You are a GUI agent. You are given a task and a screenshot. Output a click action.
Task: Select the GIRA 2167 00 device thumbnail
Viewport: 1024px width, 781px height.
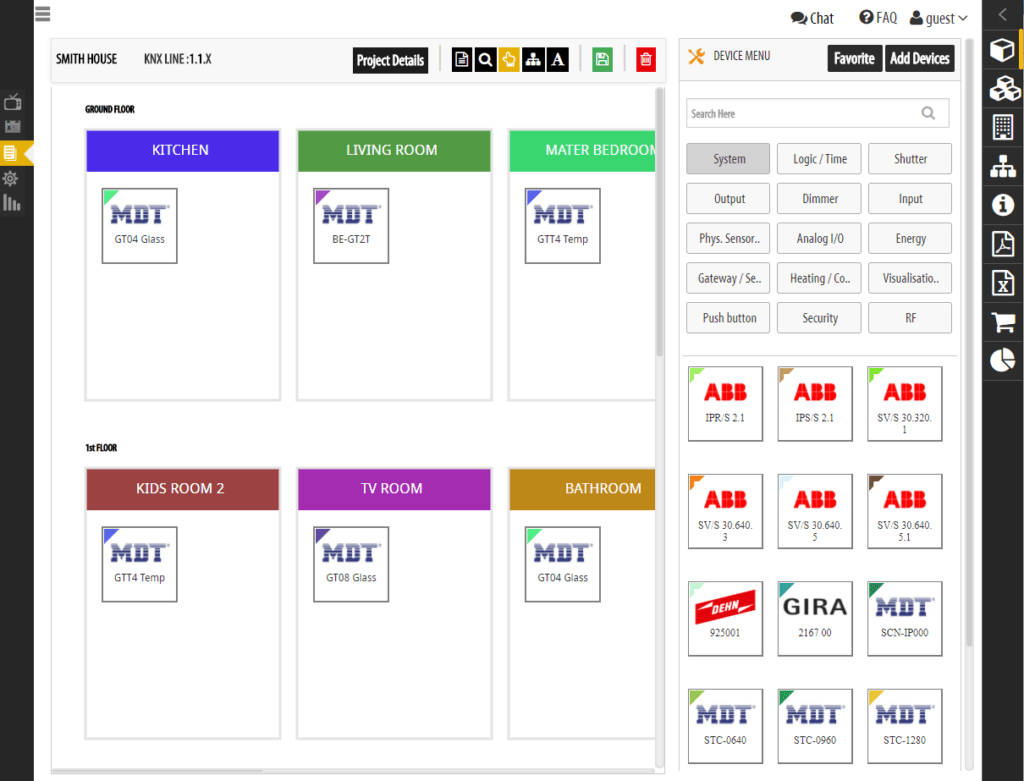(x=815, y=618)
